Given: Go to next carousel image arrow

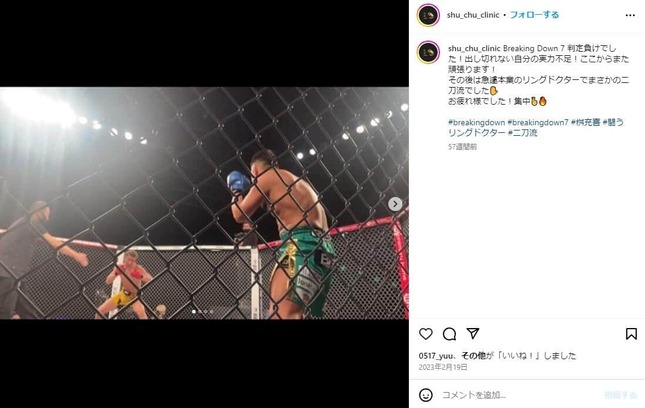Looking at the screenshot, I should click(x=395, y=204).
